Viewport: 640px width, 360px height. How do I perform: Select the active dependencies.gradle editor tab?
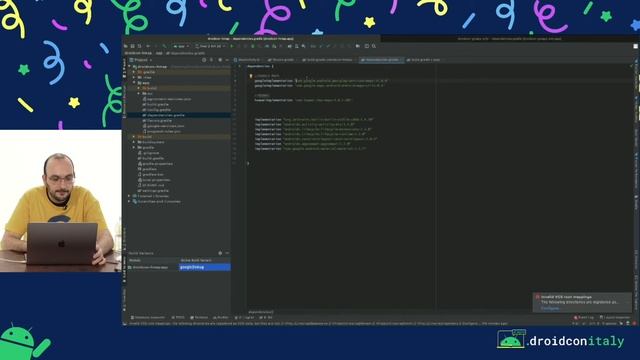381,60
